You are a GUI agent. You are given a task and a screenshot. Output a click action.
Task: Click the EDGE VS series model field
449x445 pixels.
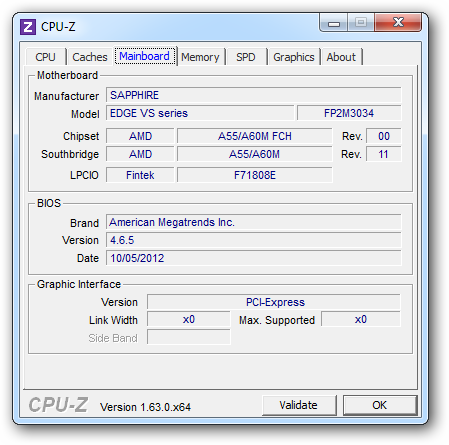click(x=200, y=113)
